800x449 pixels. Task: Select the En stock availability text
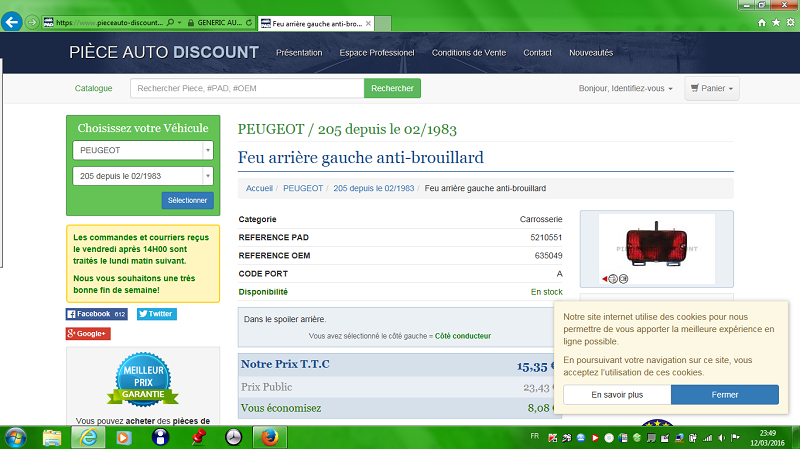pos(546,292)
